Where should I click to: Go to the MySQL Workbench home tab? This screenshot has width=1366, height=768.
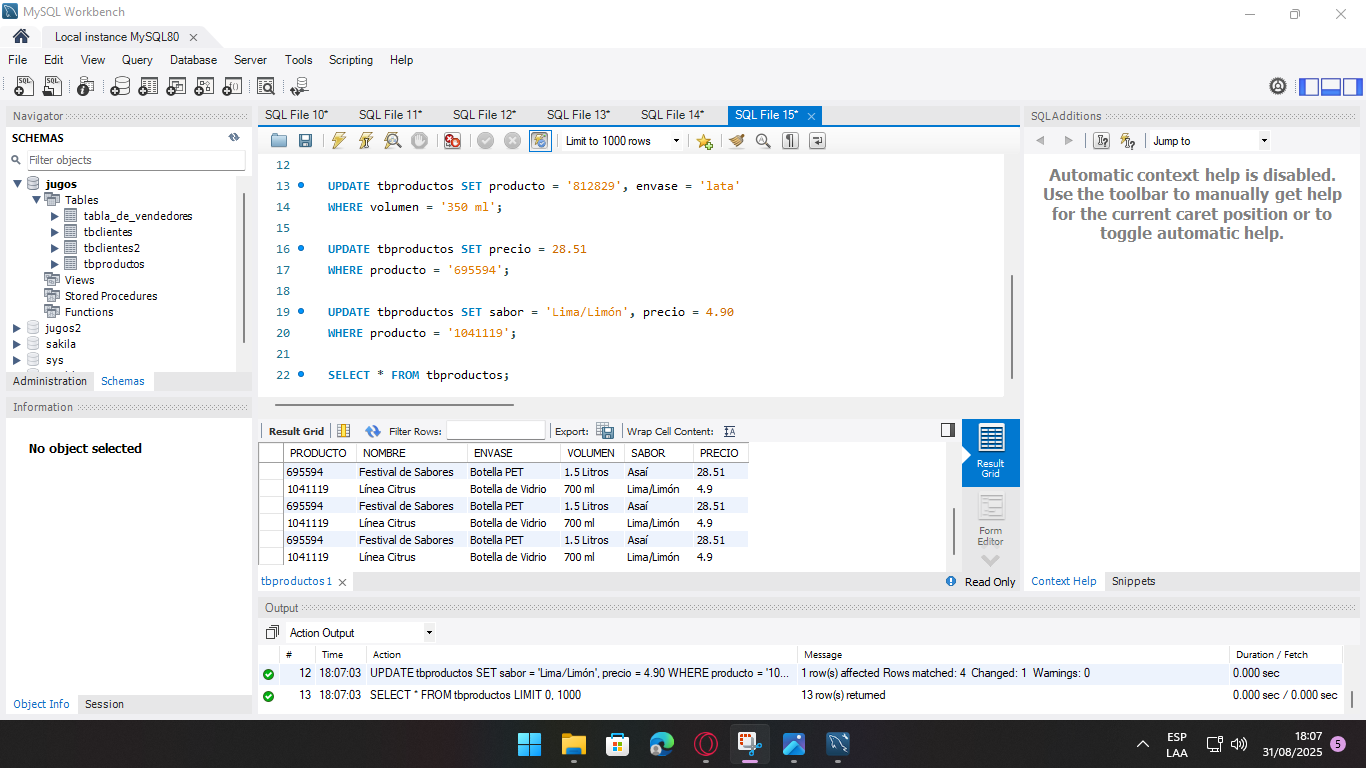tap(21, 36)
